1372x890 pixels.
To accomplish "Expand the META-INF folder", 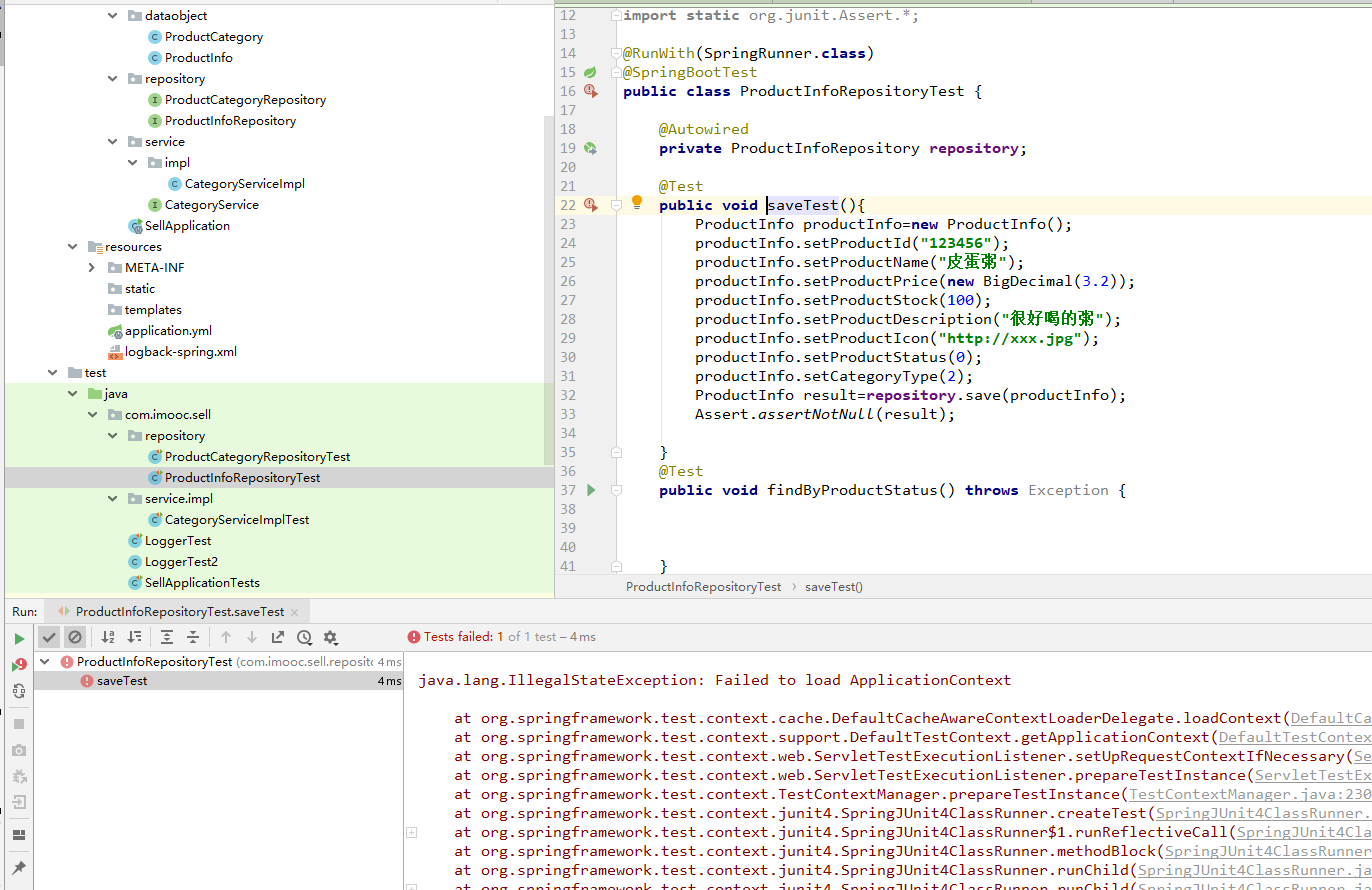I will [x=92, y=268].
